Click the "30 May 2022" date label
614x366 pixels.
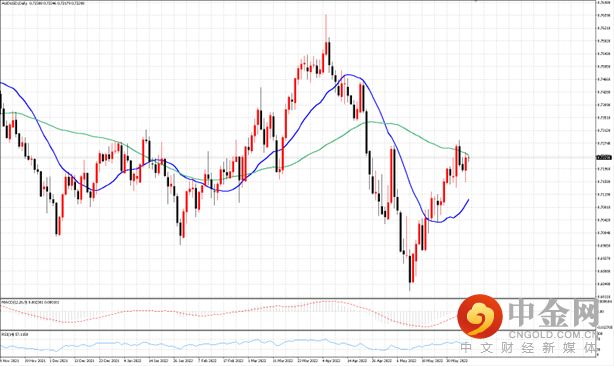point(457,361)
